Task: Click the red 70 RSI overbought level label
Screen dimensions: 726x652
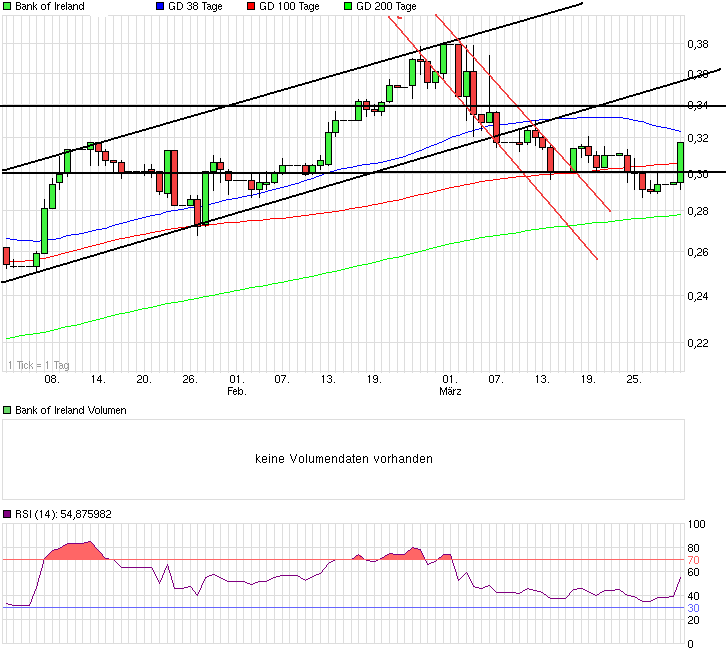Action: (x=692, y=560)
